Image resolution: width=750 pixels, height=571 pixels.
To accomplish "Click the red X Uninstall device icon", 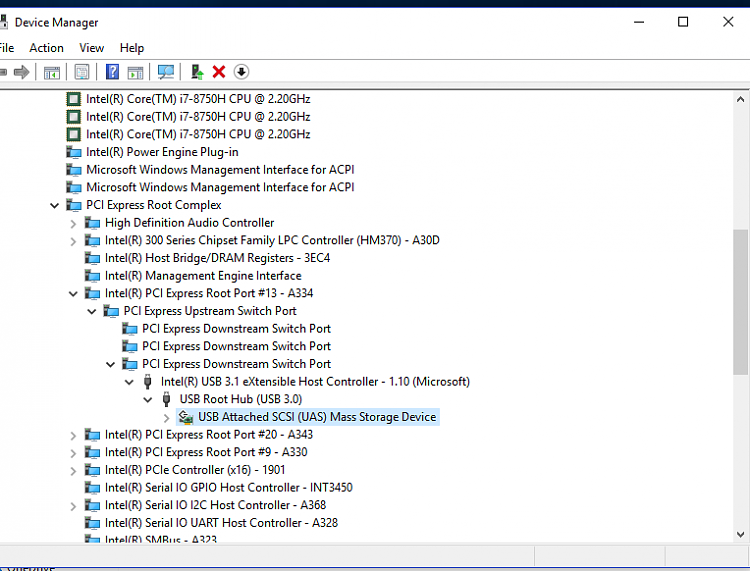I will [x=219, y=72].
